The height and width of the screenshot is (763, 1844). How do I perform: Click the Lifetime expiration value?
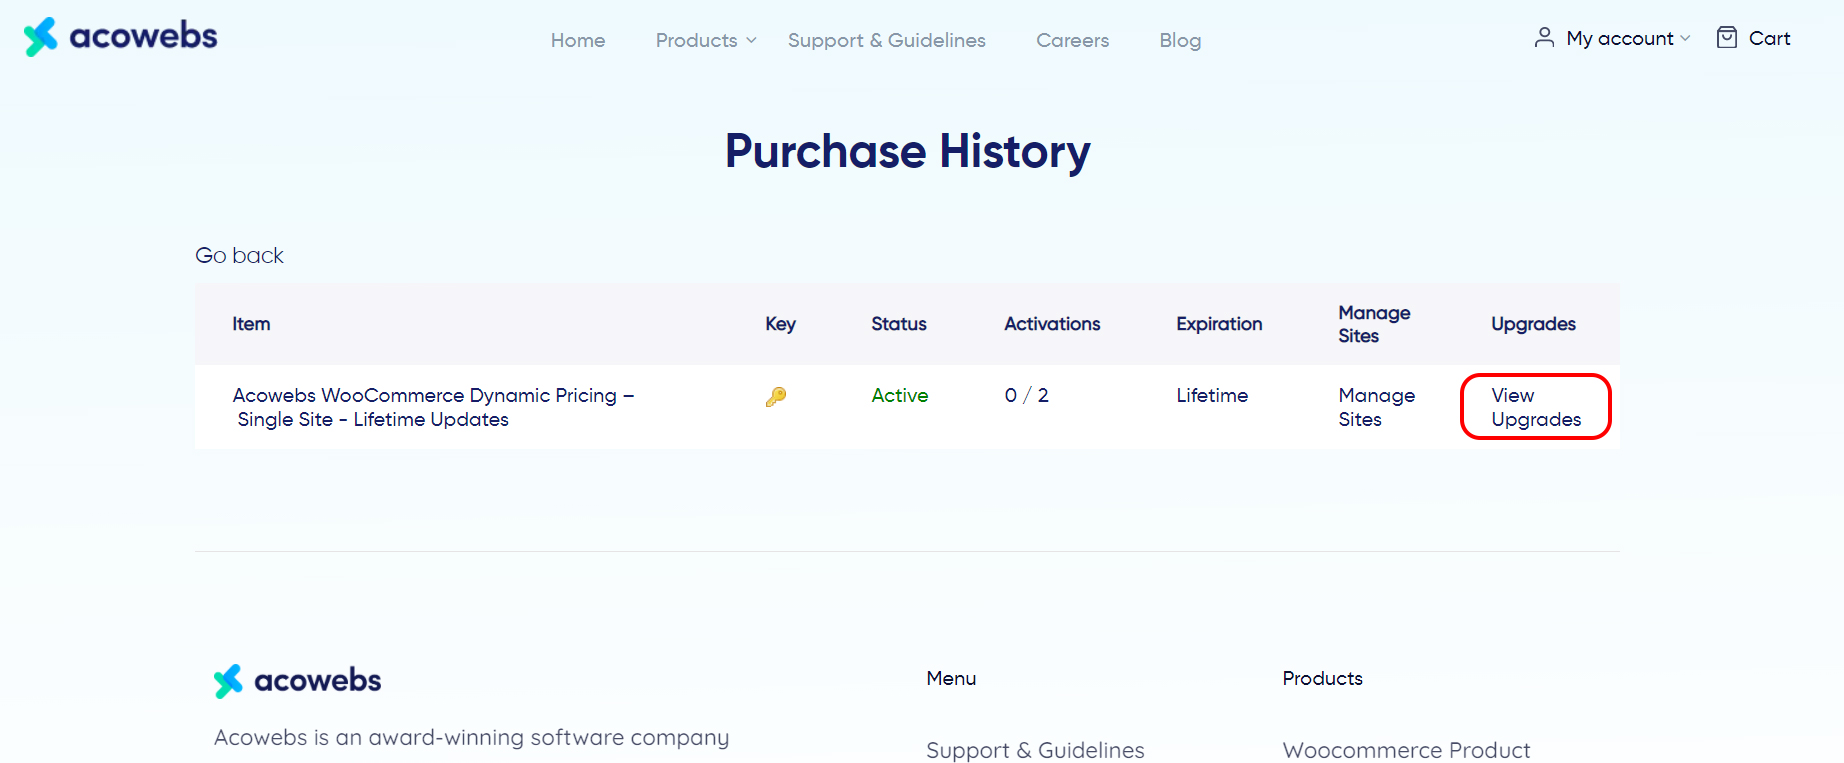pyautogui.click(x=1212, y=395)
